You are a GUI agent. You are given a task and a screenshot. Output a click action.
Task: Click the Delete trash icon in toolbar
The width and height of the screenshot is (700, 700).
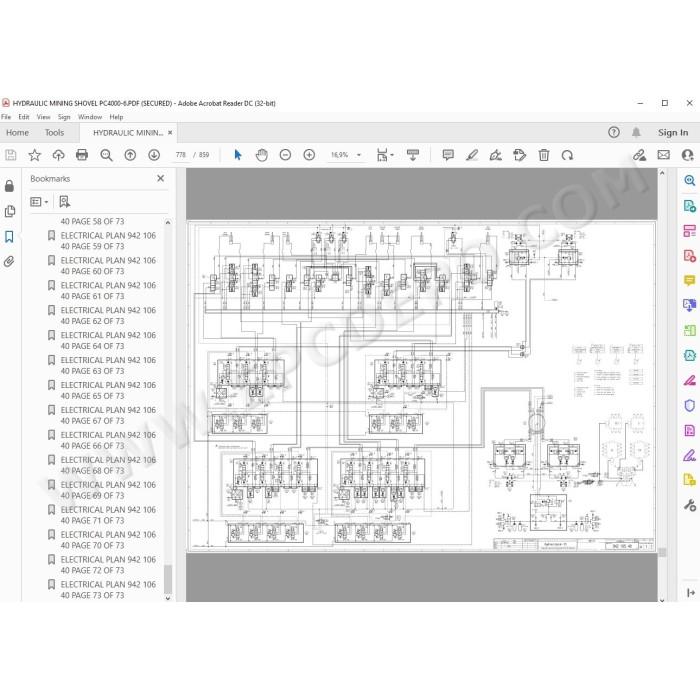[x=544, y=155]
